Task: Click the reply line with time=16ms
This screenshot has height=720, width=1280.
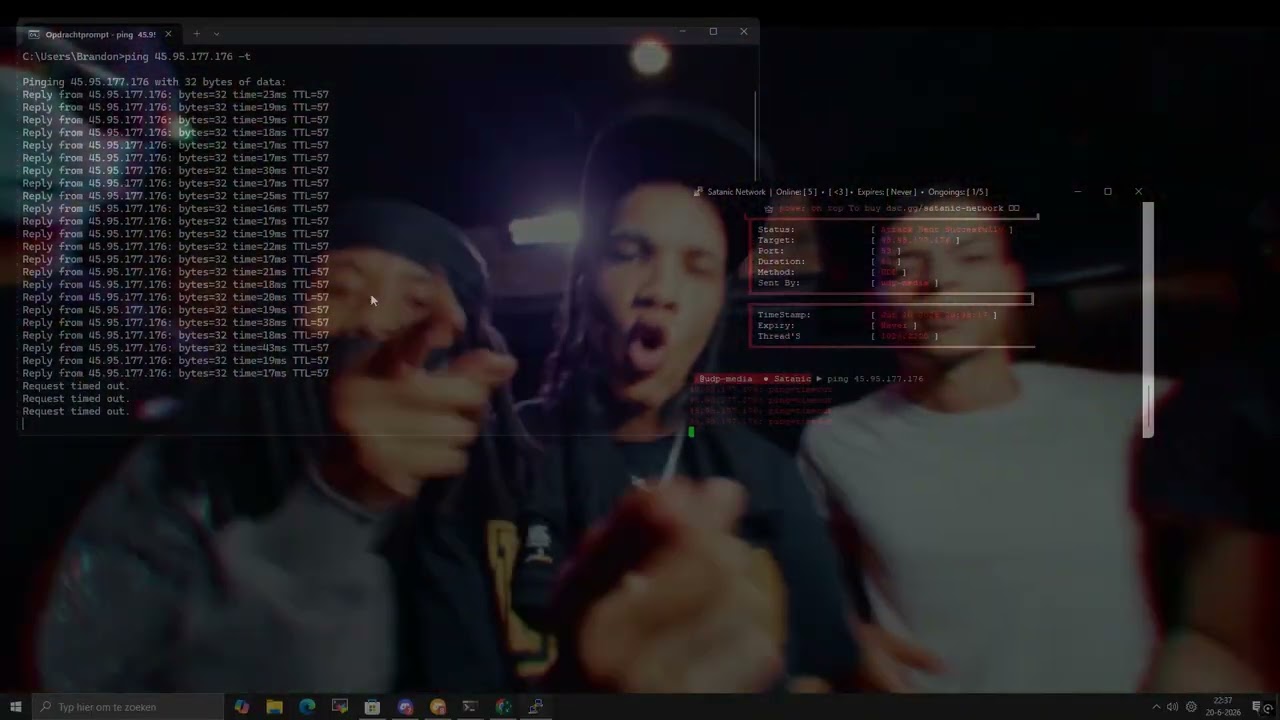Action: [175, 209]
